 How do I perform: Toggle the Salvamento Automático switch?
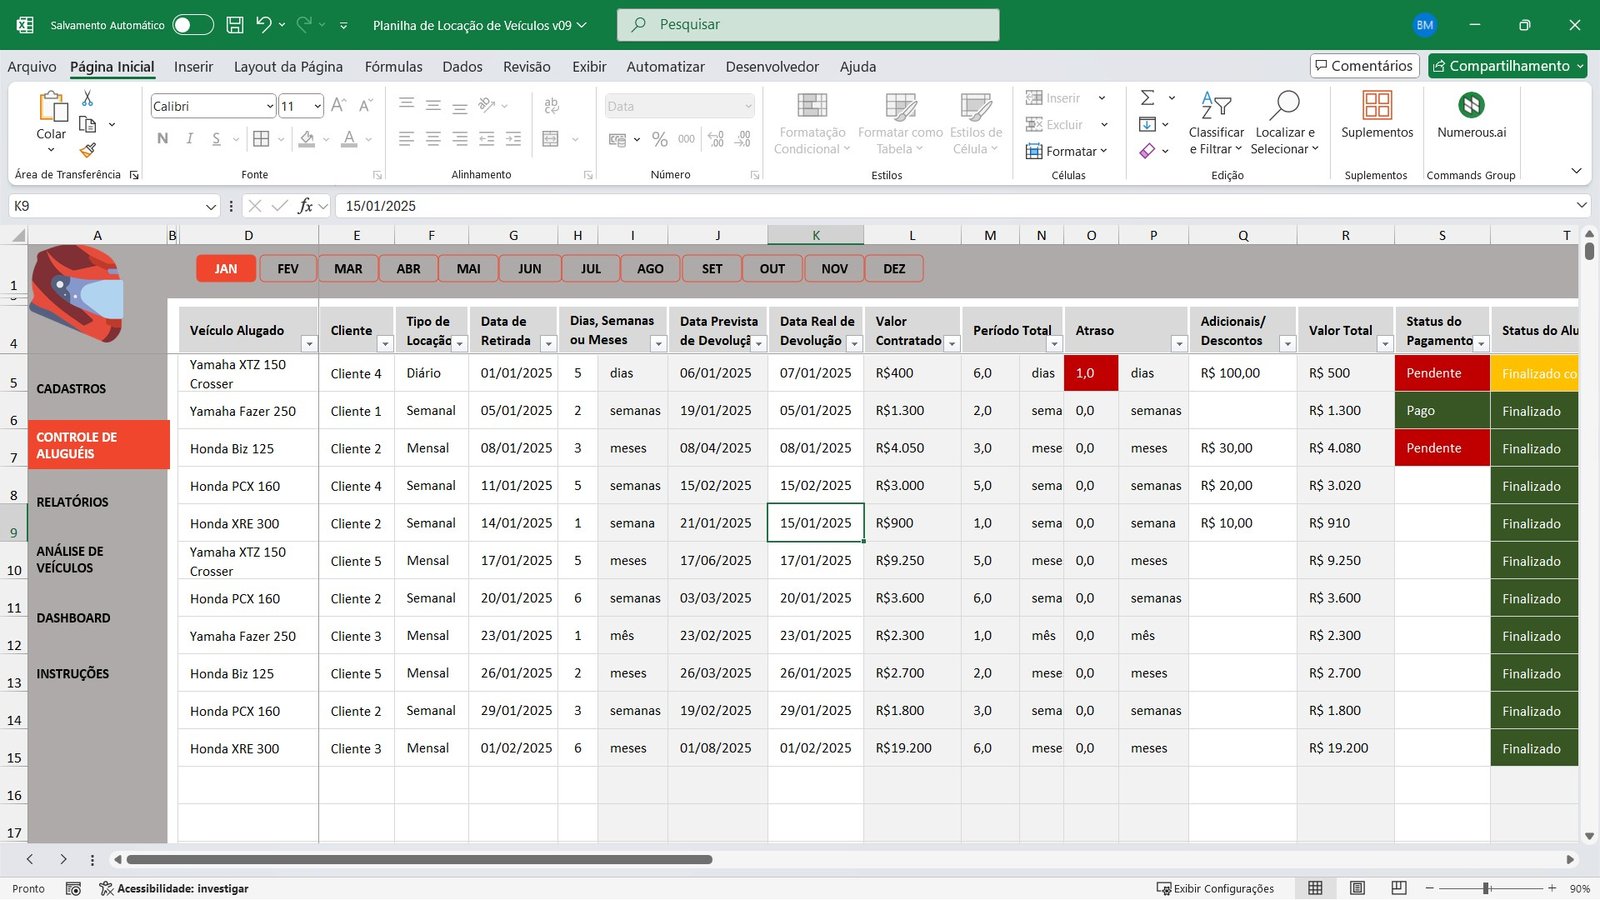[x=192, y=25]
